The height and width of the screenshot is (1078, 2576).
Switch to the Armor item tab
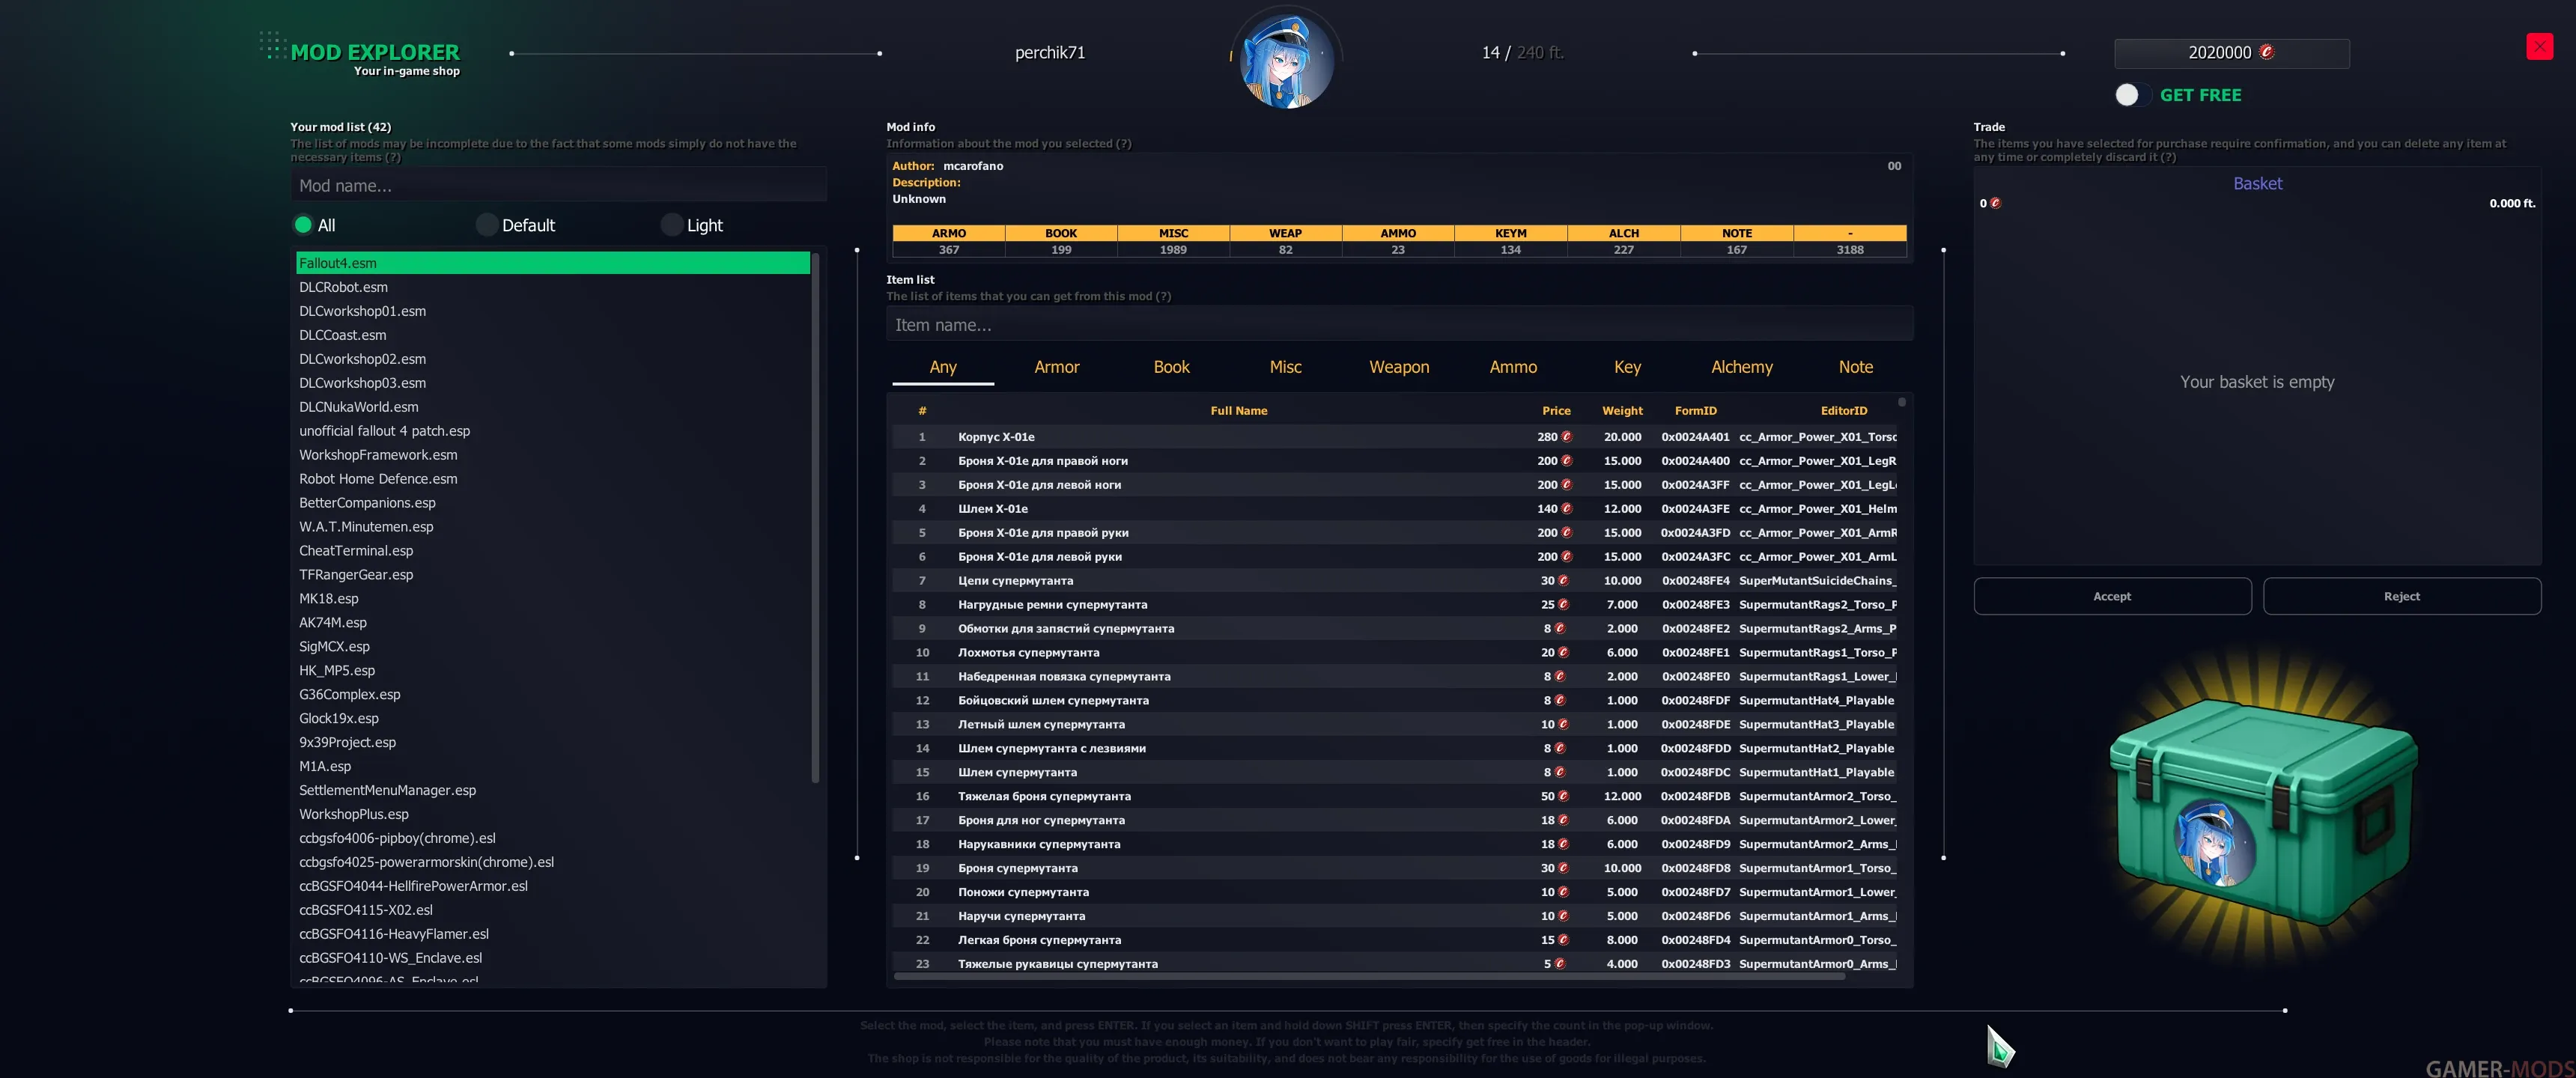click(x=1056, y=367)
